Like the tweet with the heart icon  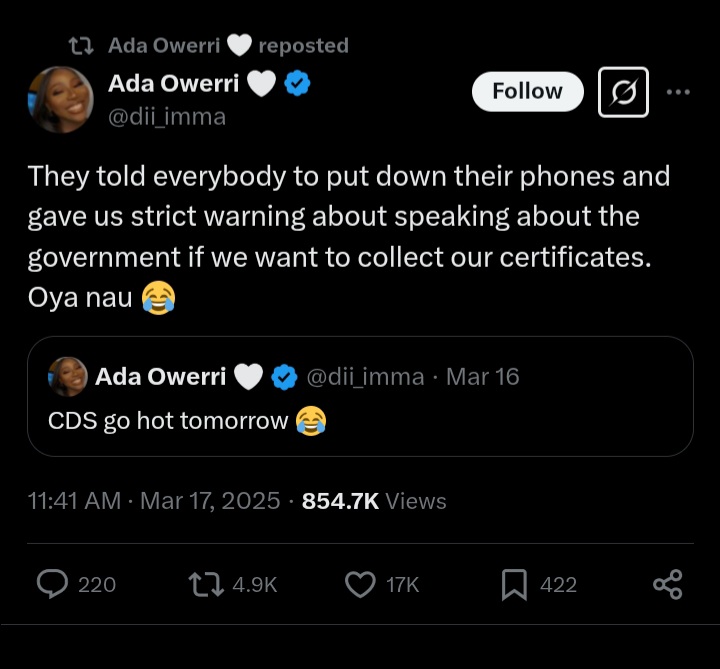coord(359,584)
